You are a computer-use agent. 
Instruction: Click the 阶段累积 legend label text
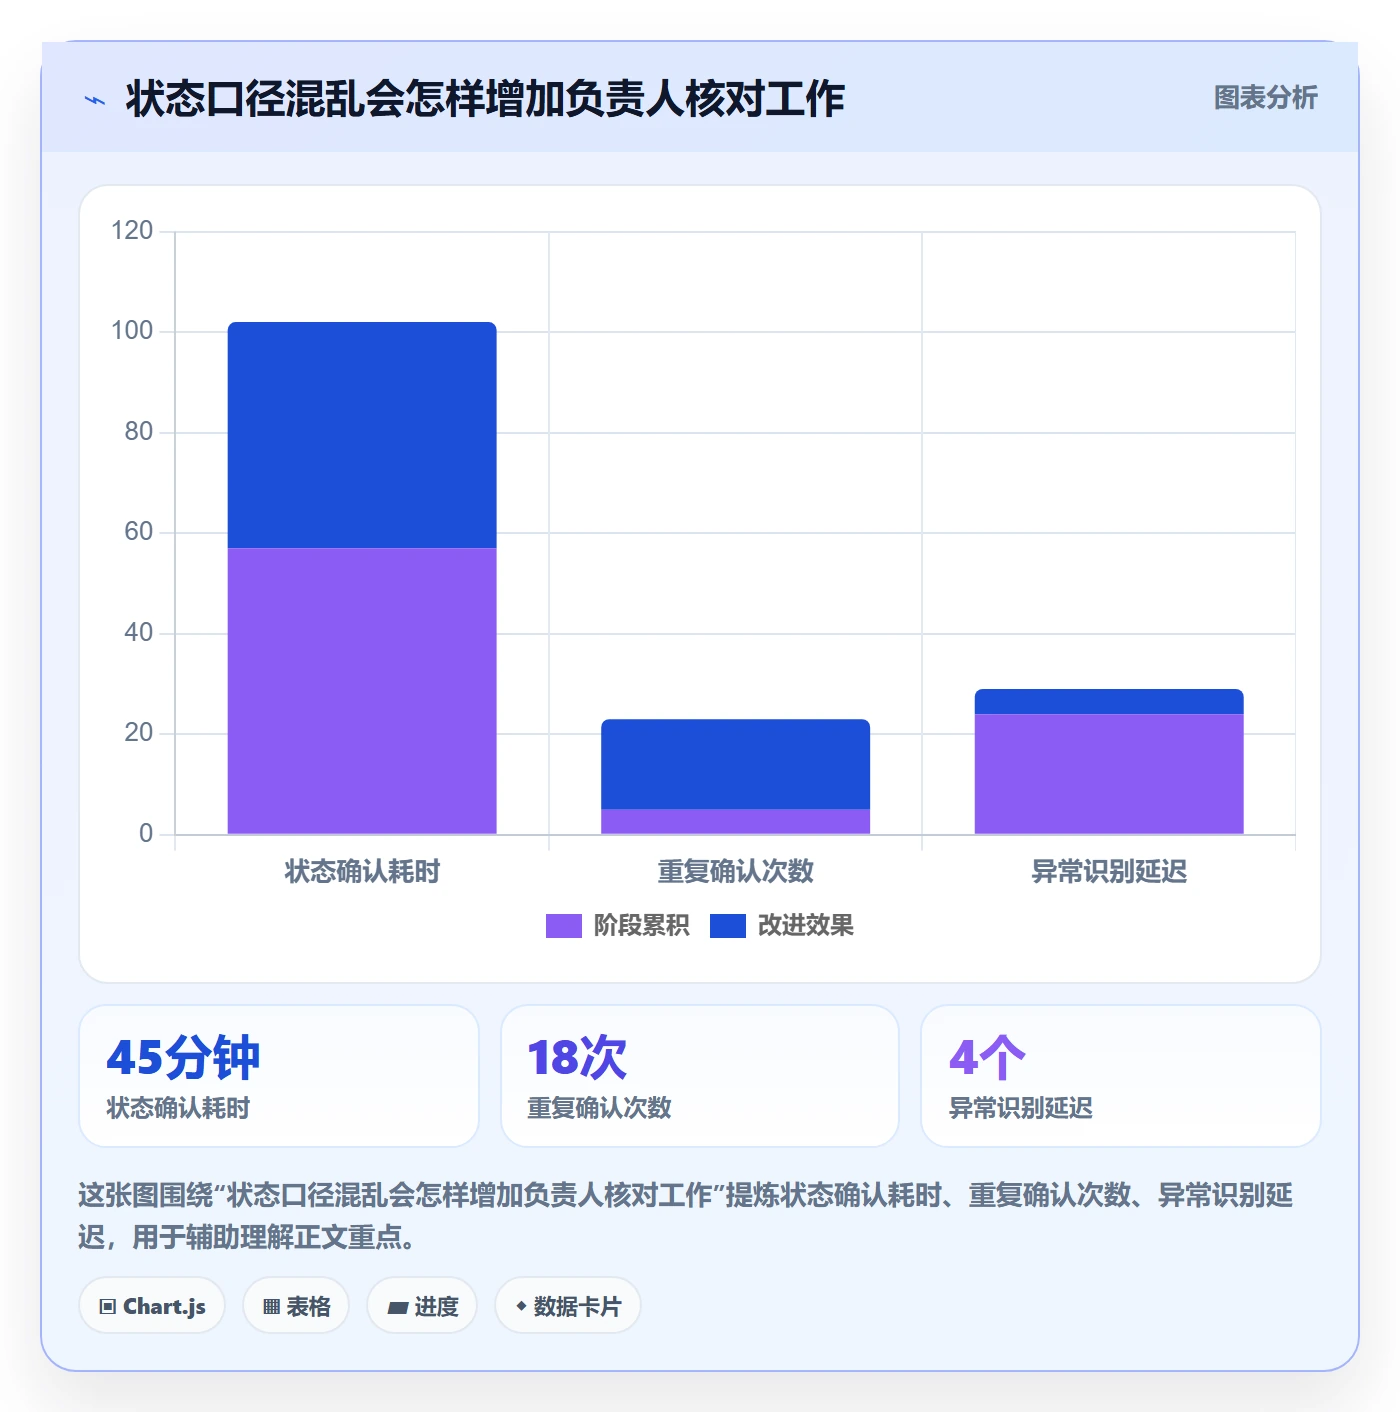point(641,926)
